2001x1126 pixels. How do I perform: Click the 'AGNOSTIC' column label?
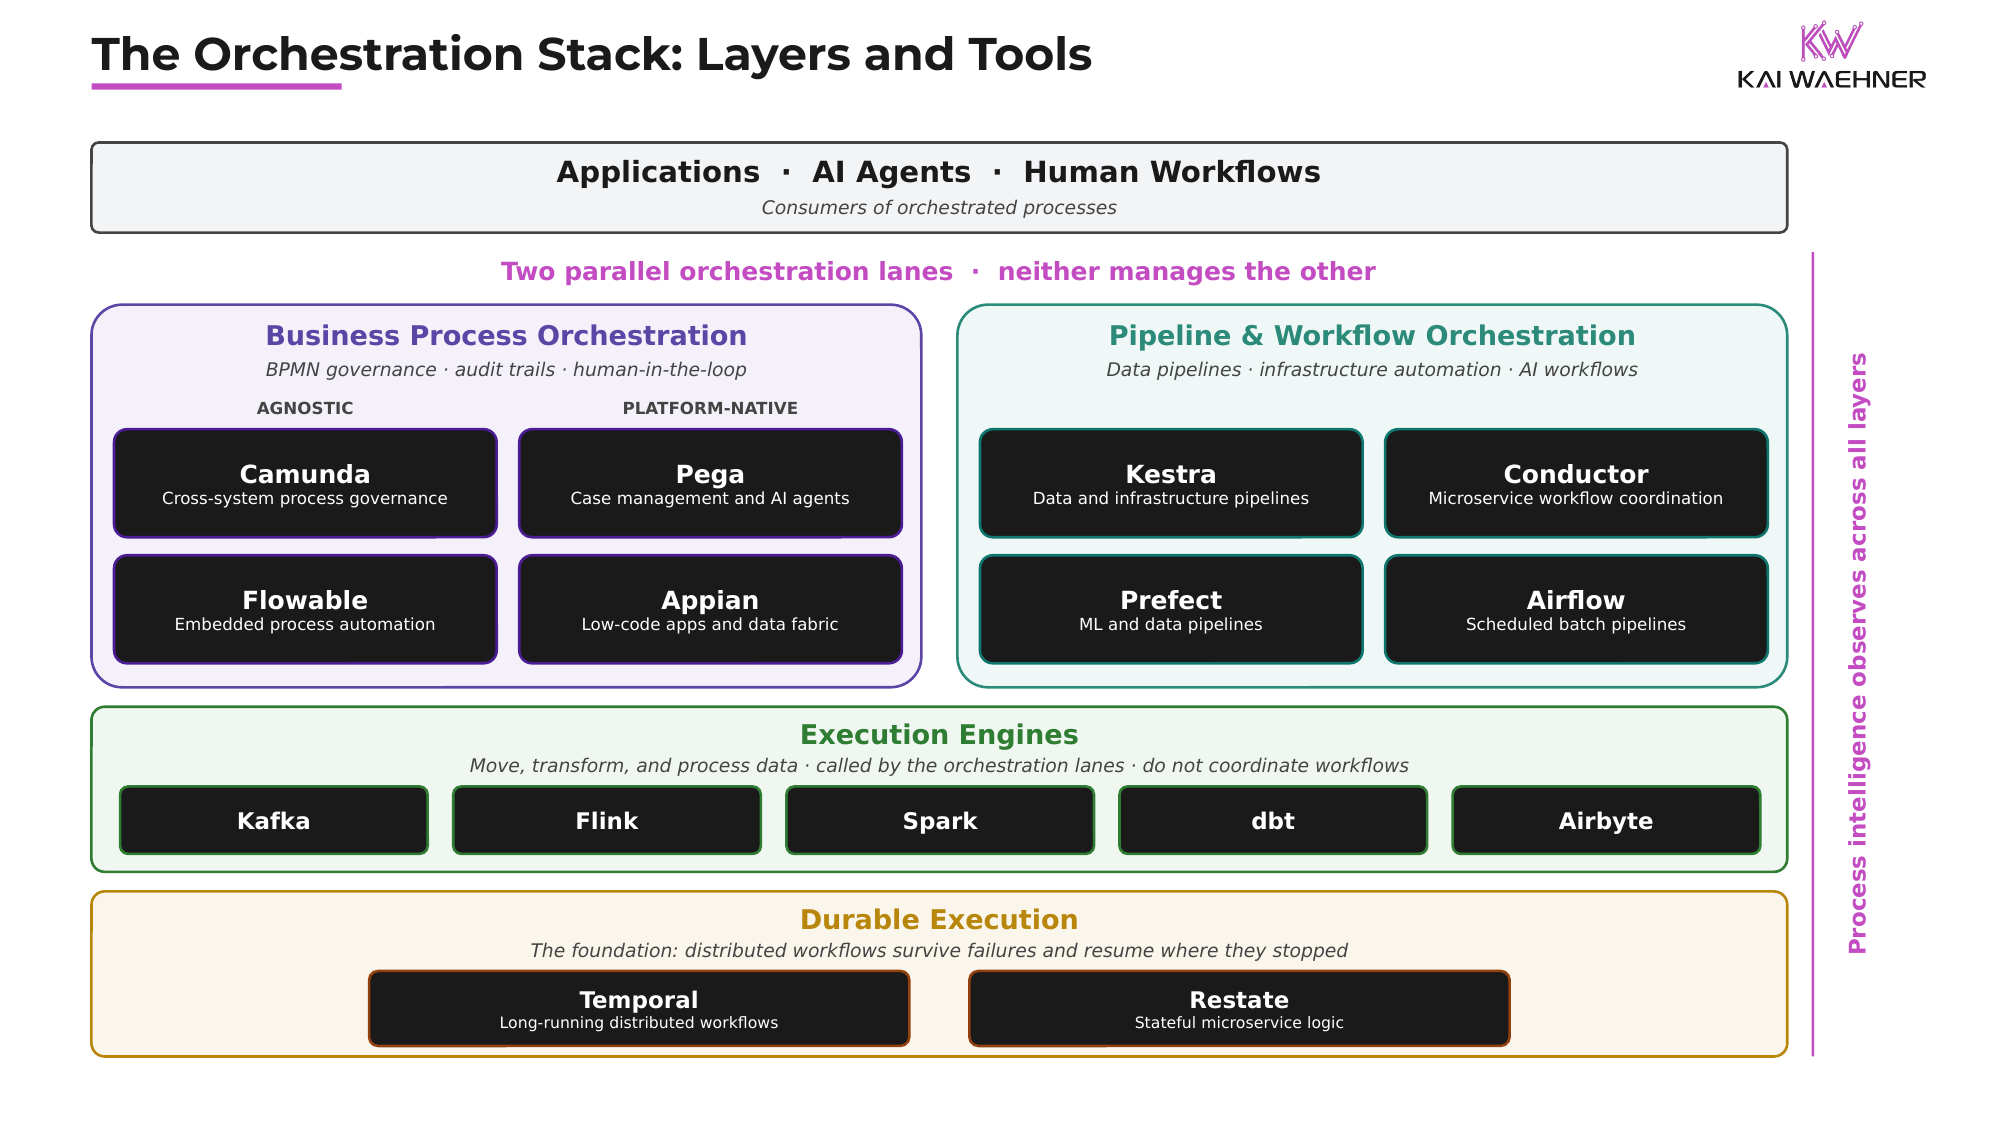click(x=305, y=408)
